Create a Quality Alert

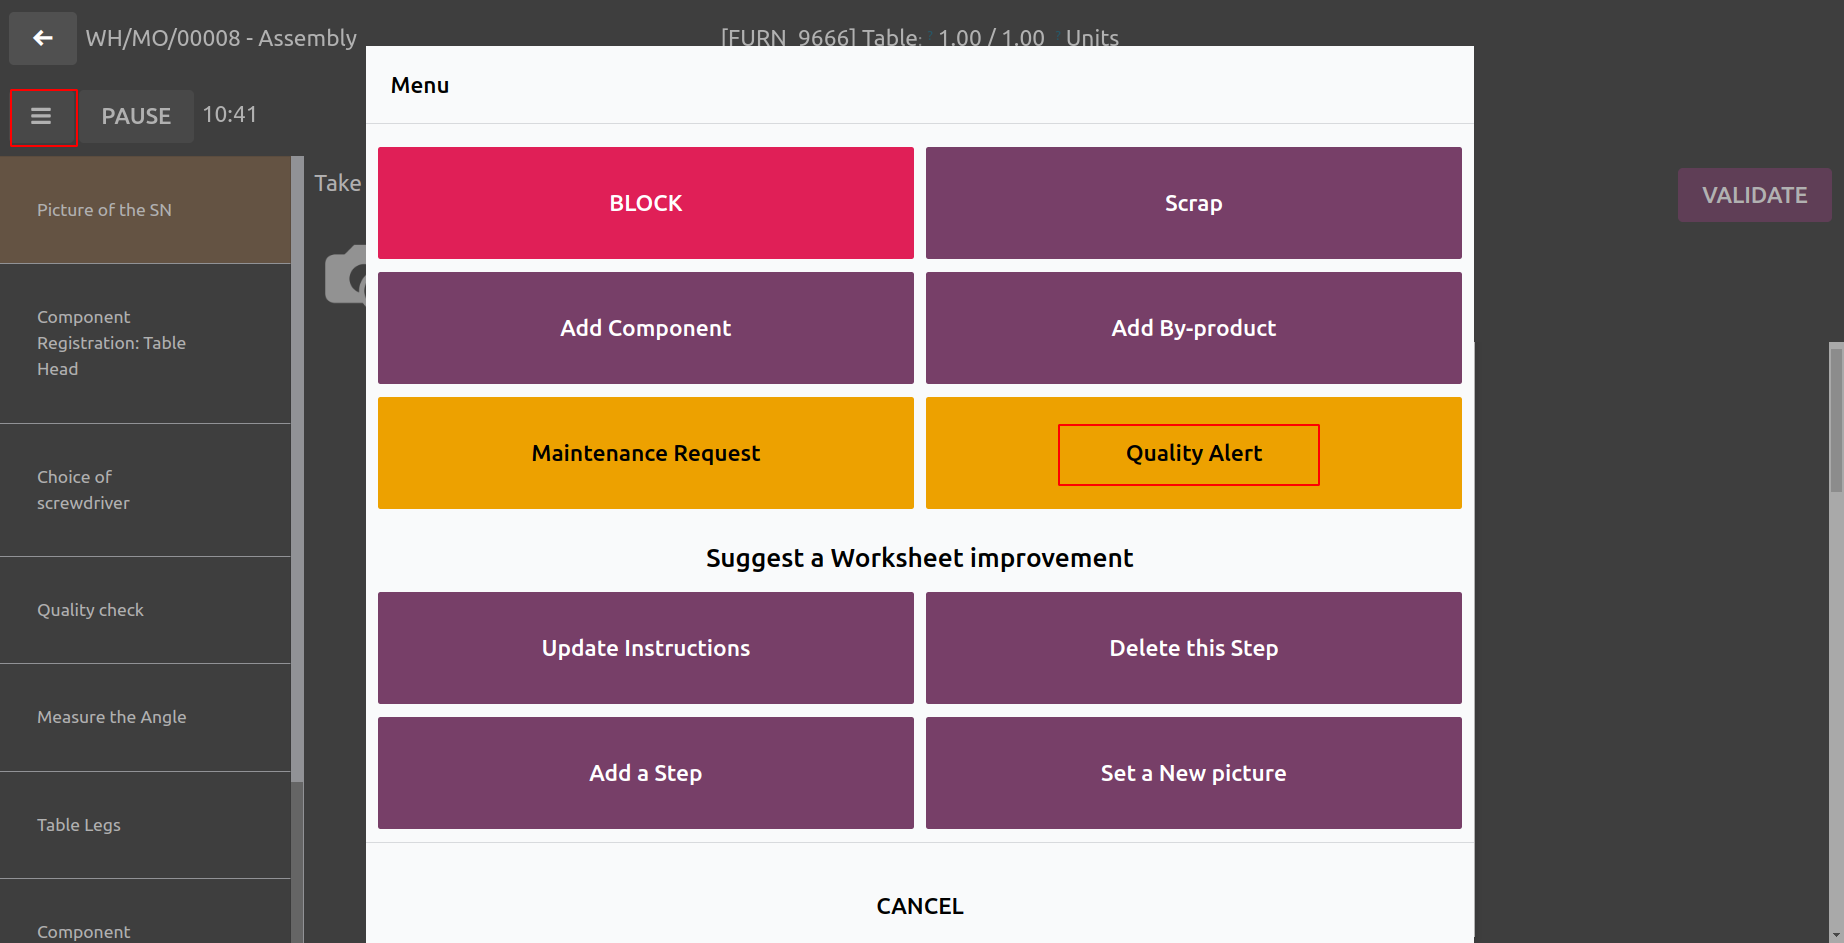(1194, 453)
